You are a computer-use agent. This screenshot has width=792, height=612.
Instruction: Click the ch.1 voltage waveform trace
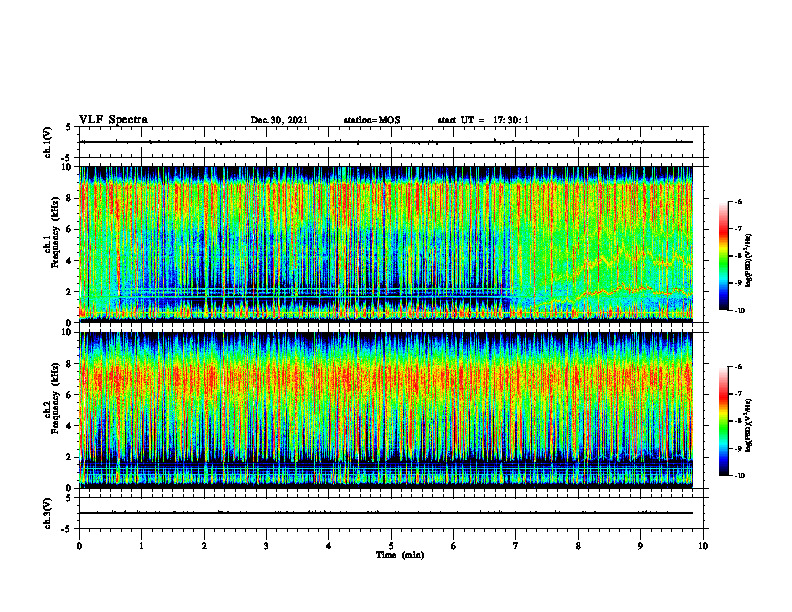pos(385,142)
